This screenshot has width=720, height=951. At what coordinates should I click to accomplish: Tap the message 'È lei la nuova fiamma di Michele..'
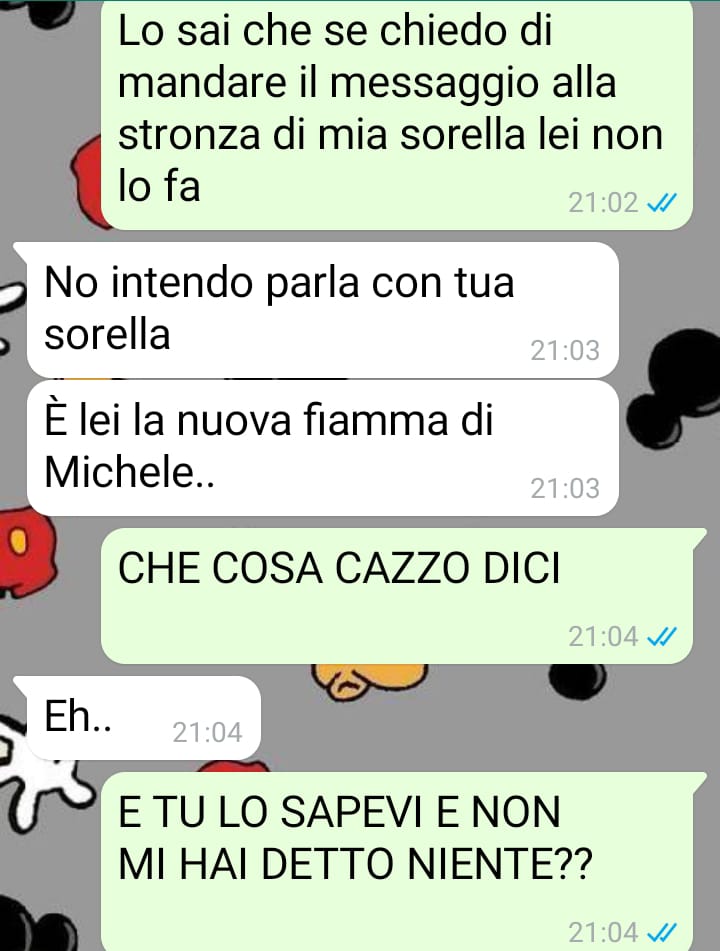tap(323, 448)
